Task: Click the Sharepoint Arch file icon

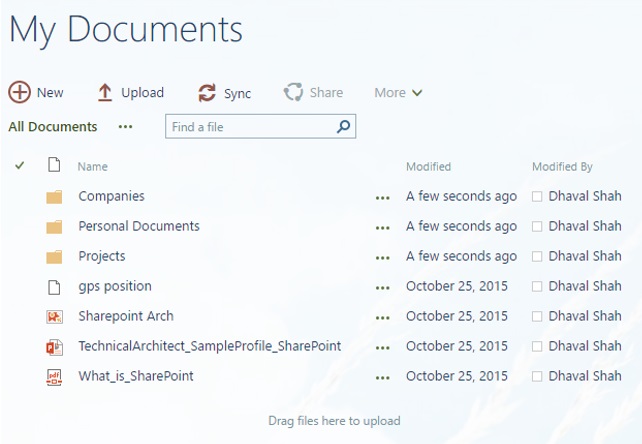Action: click(x=54, y=317)
